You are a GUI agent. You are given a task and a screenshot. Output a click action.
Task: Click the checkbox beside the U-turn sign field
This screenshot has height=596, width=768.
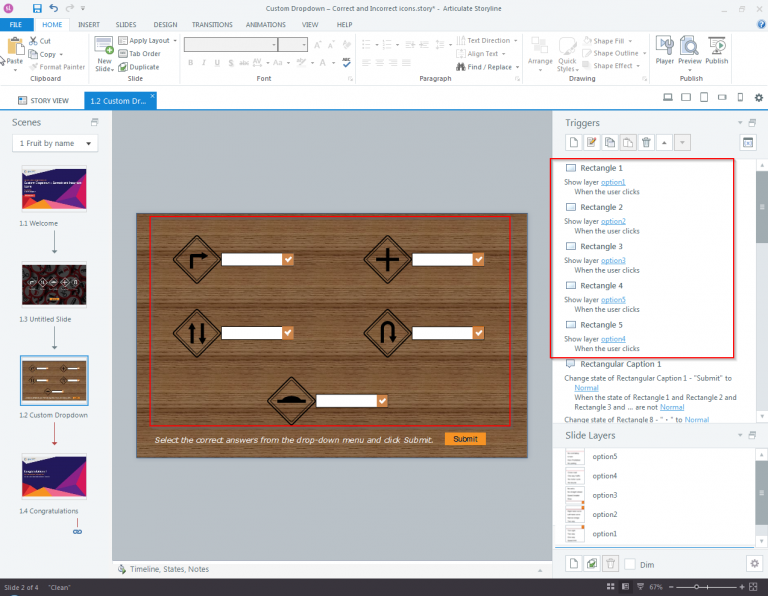(478, 333)
